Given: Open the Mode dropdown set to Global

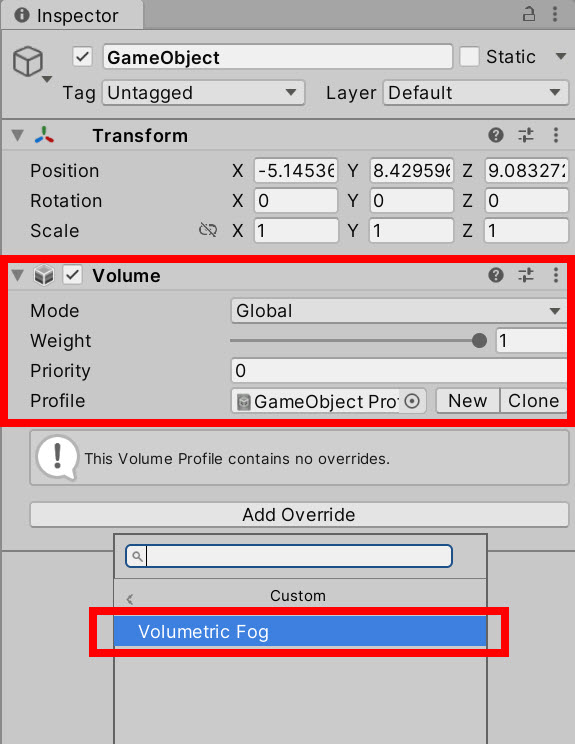Looking at the screenshot, I should 399,311.
